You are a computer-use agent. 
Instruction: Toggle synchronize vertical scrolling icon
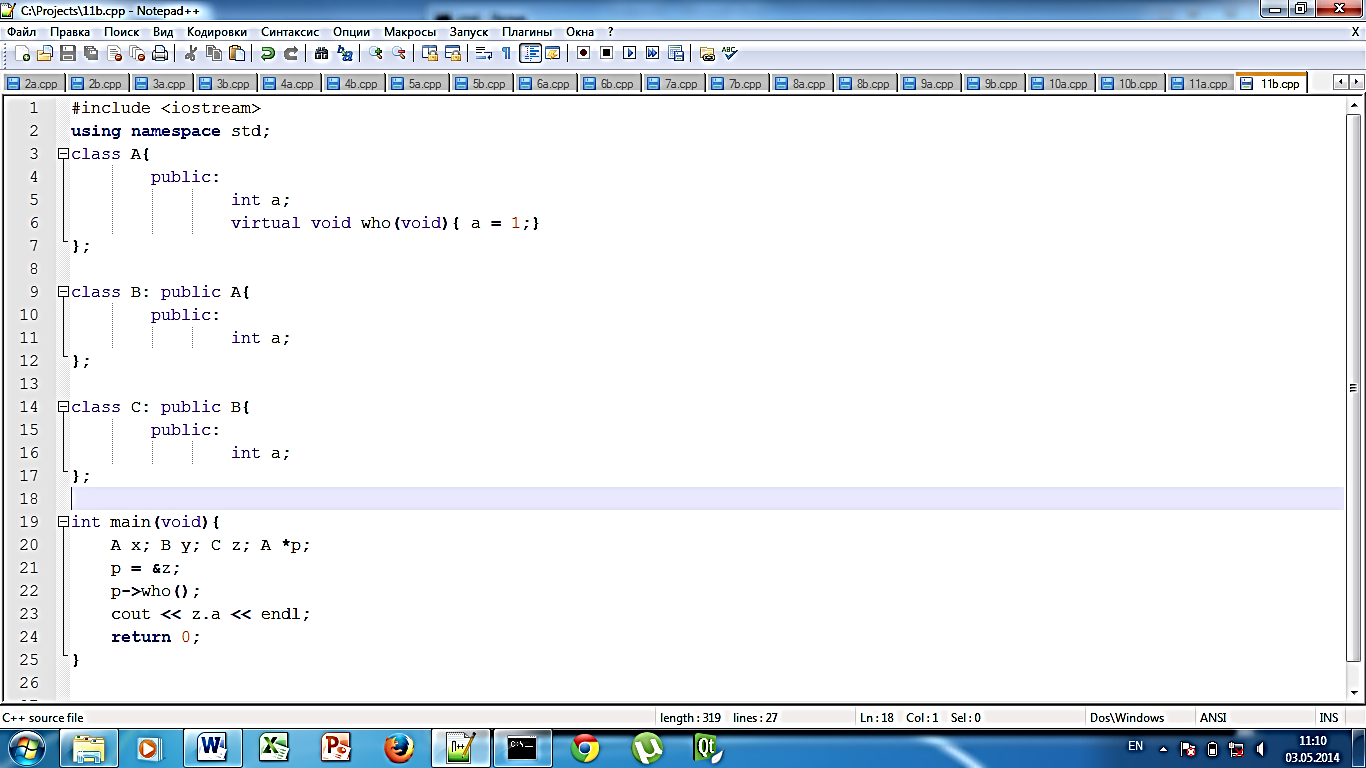[430, 53]
